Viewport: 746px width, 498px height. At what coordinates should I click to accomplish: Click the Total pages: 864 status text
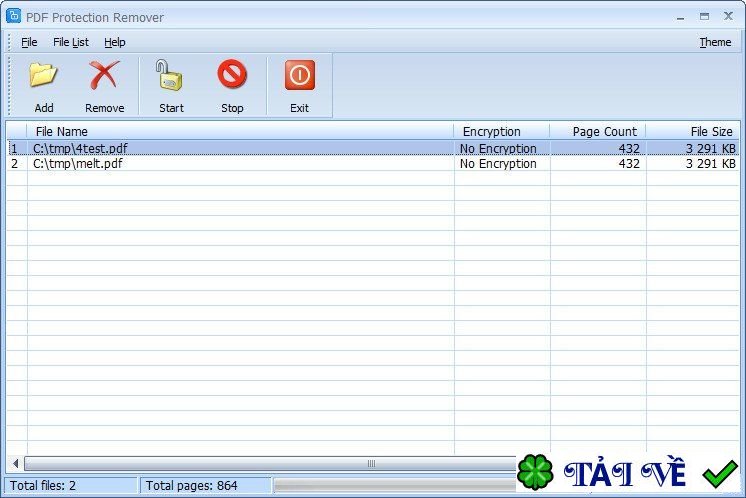(191, 485)
